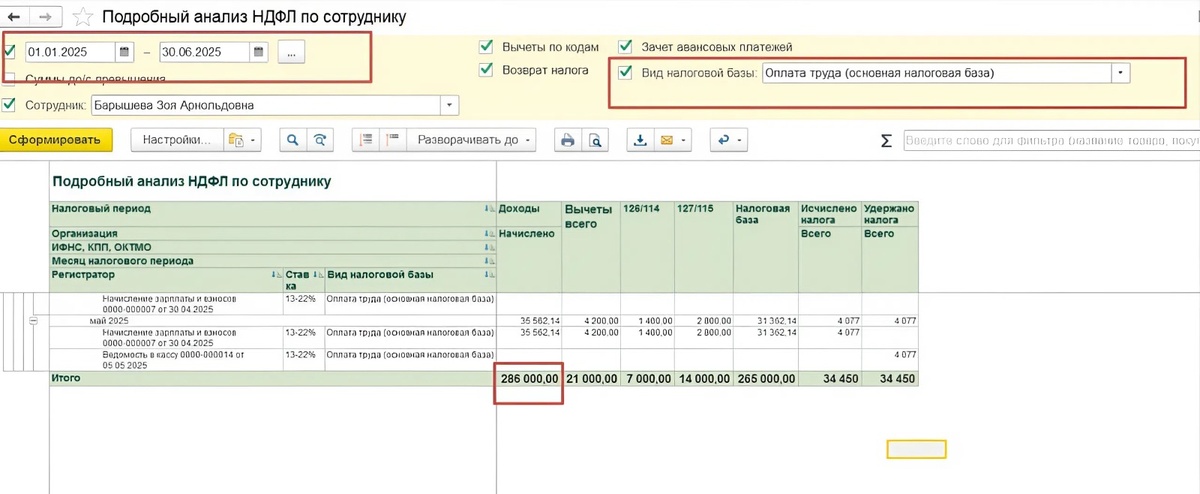Screen dimensions: 1200x494
Task: Open dropdown arrow next to report variants icon
Action: coord(253,140)
